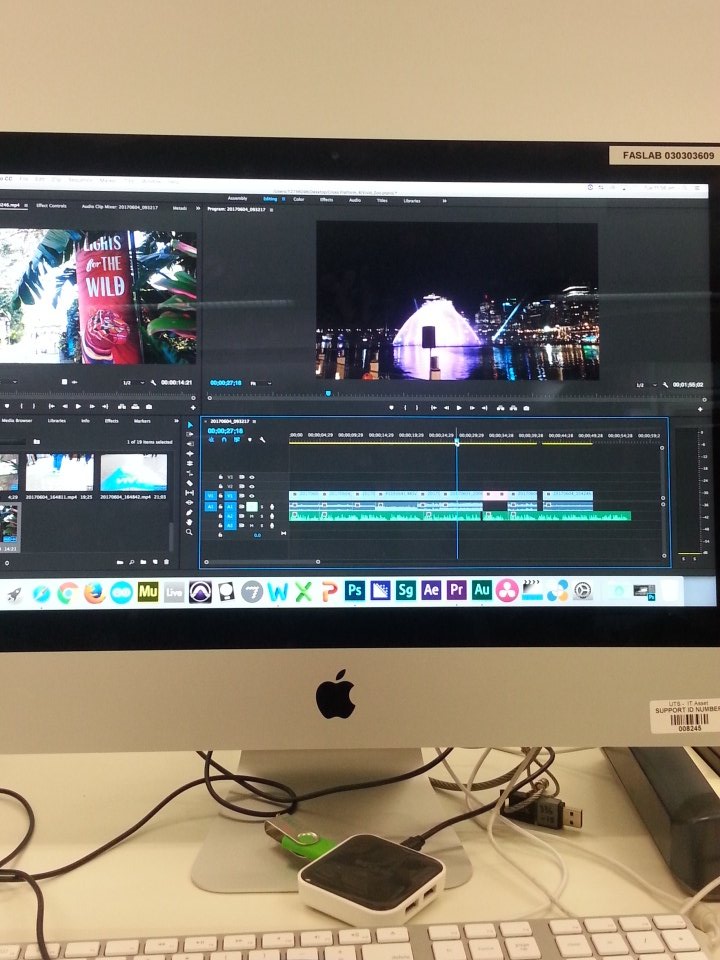
Task: Toggle V1 track output eye icon
Action: pyautogui.click(x=252, y=496)
